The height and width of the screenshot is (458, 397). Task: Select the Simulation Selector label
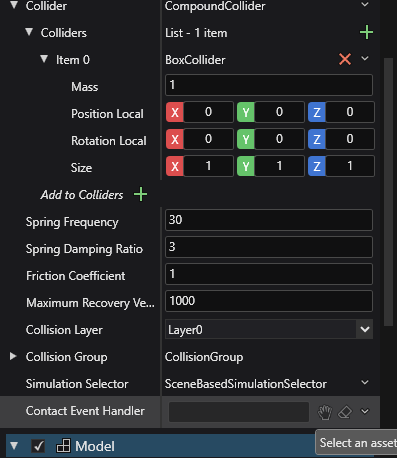pos(77,384)
